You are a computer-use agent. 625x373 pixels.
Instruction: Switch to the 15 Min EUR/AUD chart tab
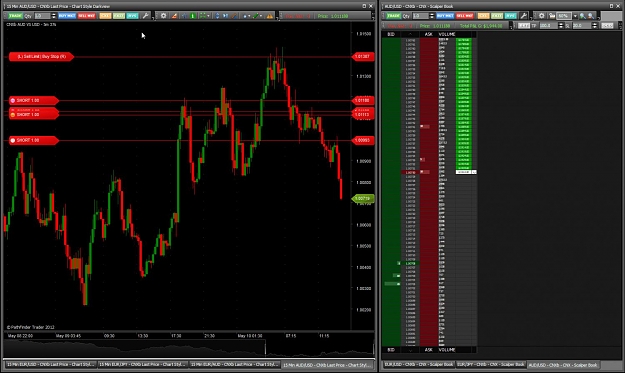point(234,364)
